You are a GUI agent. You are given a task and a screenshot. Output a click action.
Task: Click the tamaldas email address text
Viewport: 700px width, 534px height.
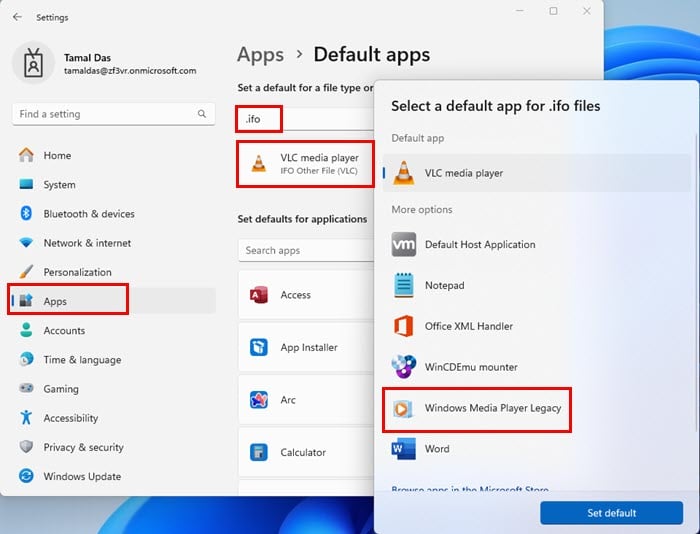click(130, 71)
